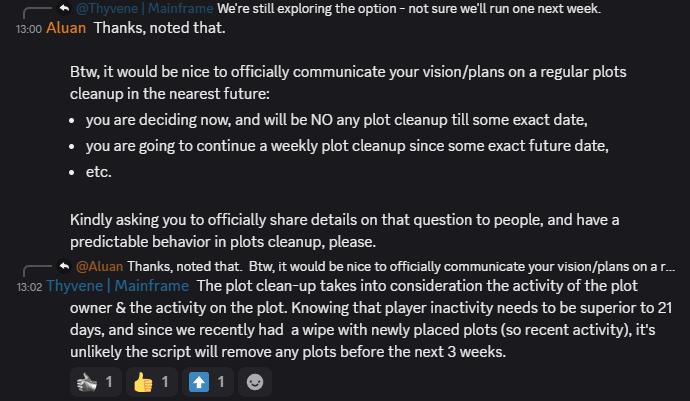The image size is (690, 401).
Task: Toggle the metal thumbs-up reaction
Action: tap(96, 380)
